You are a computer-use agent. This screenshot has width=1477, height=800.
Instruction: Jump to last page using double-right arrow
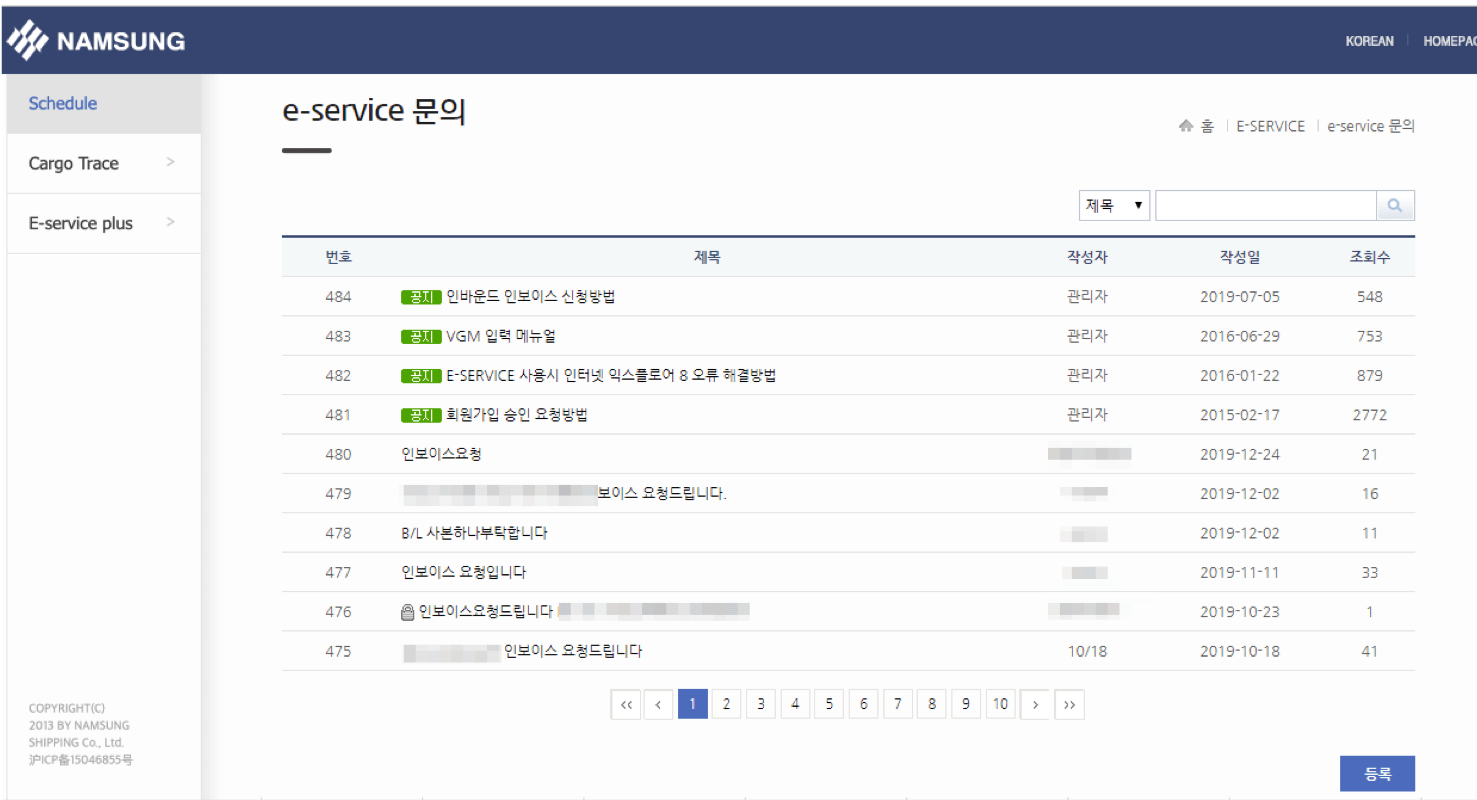[1069, 705]
